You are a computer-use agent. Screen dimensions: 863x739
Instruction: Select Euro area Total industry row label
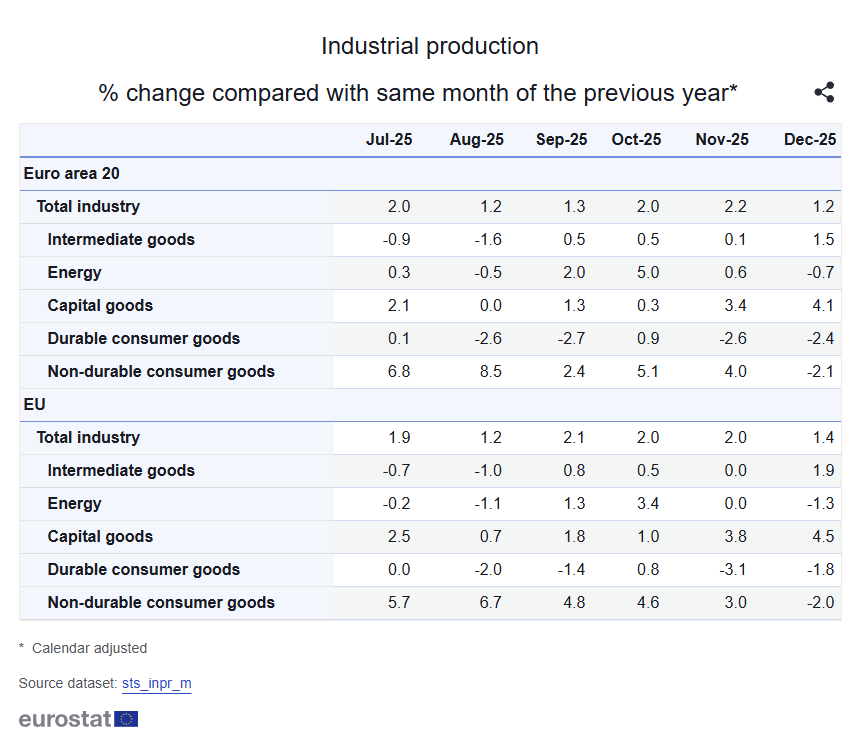[88, 206]
